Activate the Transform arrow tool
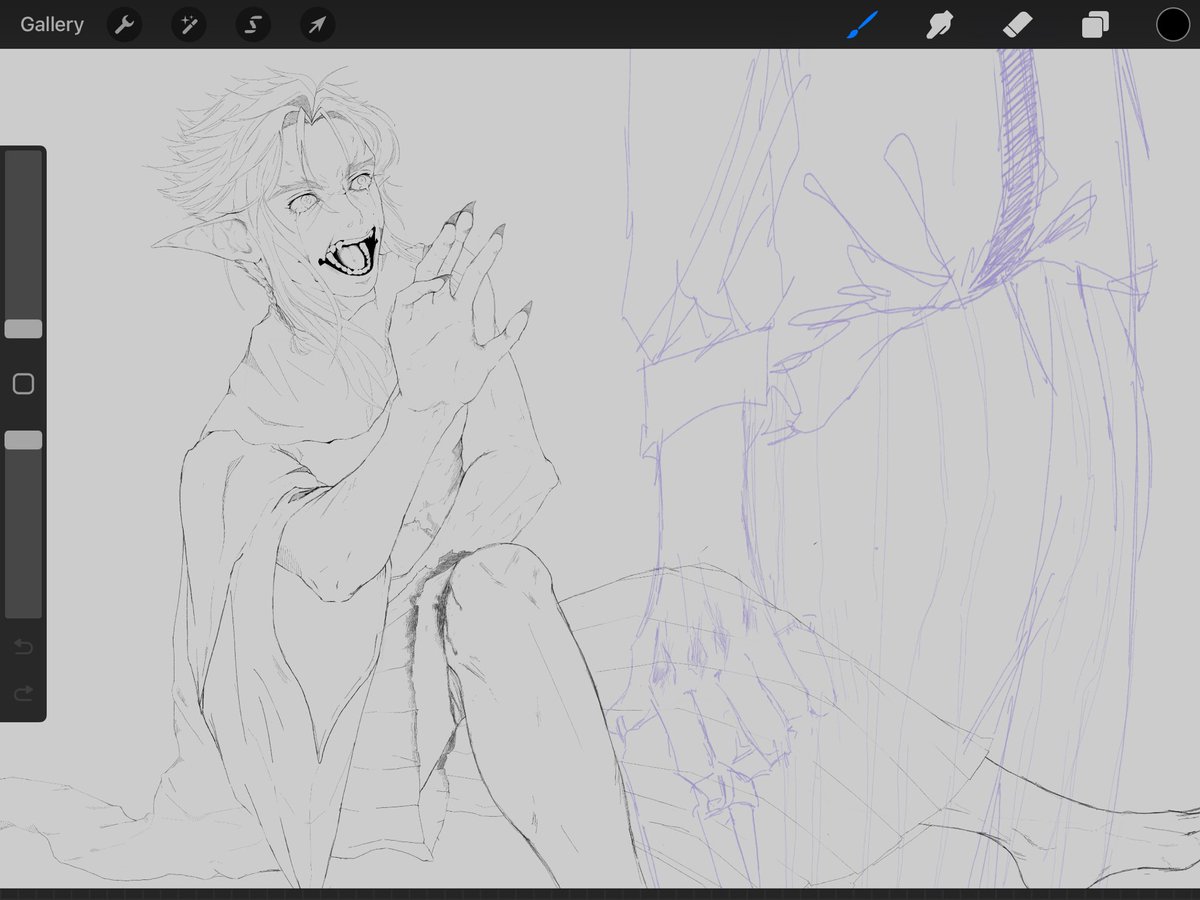This screenshot has width=1200, height=900. 317,24
